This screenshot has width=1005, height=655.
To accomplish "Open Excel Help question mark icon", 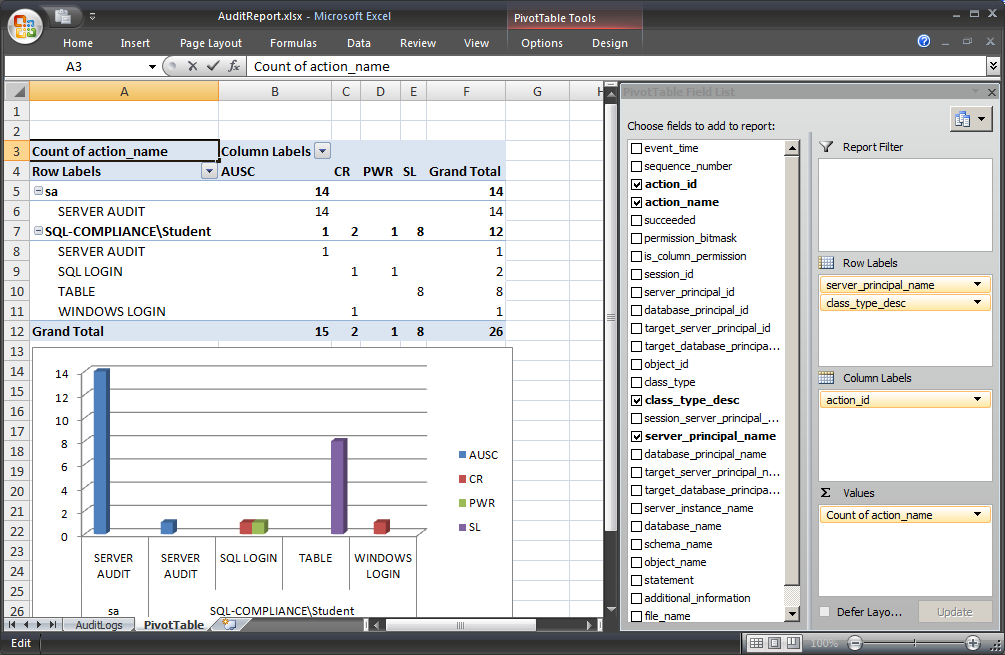I will 924,42.
